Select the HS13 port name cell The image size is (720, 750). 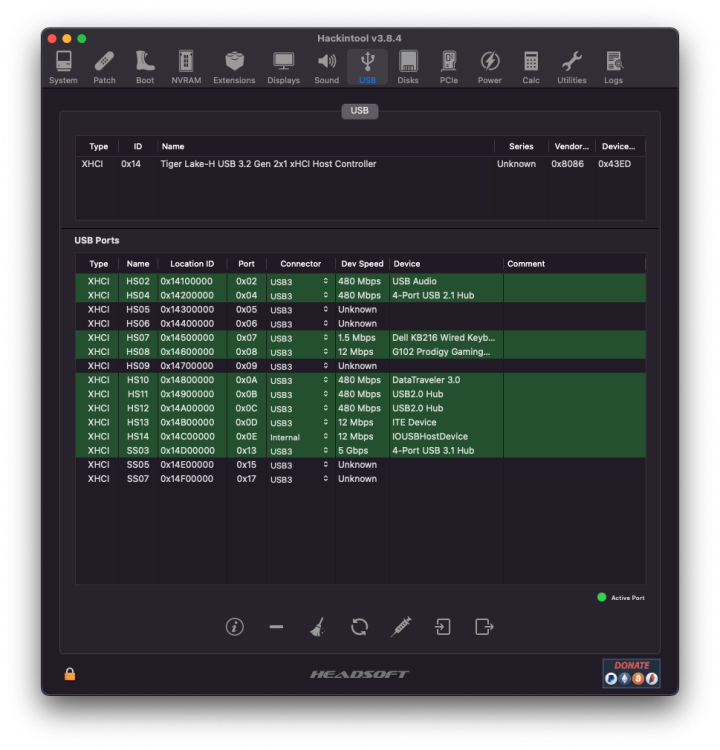pos(138,422)
